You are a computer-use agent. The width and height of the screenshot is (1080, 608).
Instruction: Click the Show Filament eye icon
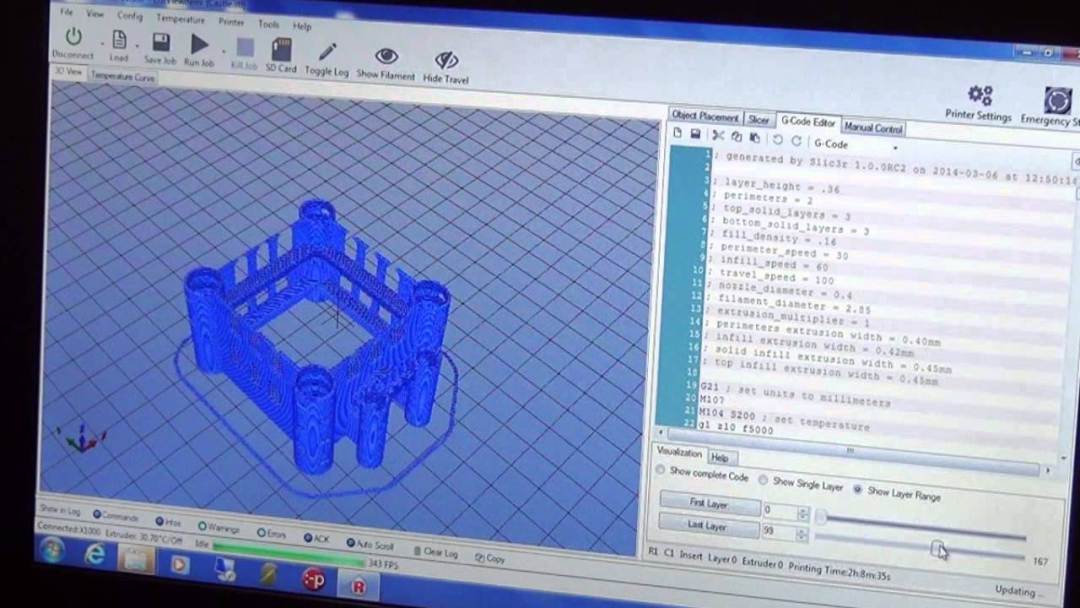click(x=386, y=56)
